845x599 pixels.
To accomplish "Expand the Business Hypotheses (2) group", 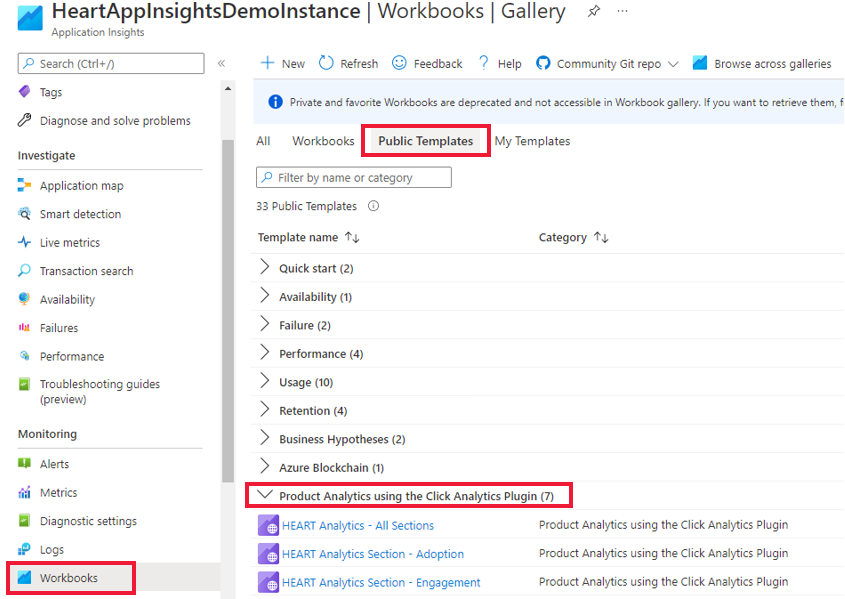I will coord(265,438).
